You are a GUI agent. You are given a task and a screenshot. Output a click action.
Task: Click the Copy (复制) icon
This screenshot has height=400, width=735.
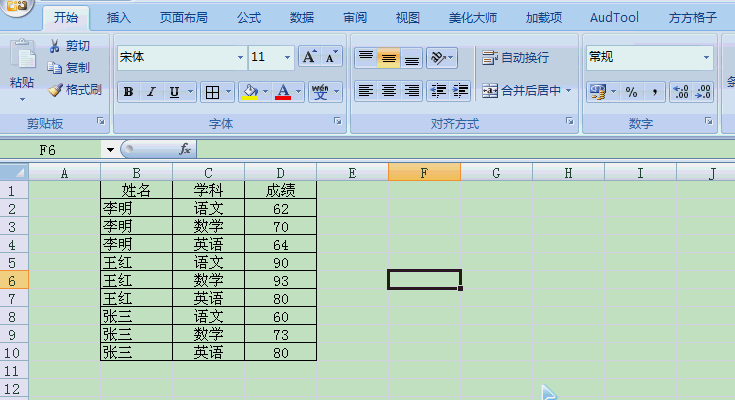pyautogui.click(x=55, y=68)
